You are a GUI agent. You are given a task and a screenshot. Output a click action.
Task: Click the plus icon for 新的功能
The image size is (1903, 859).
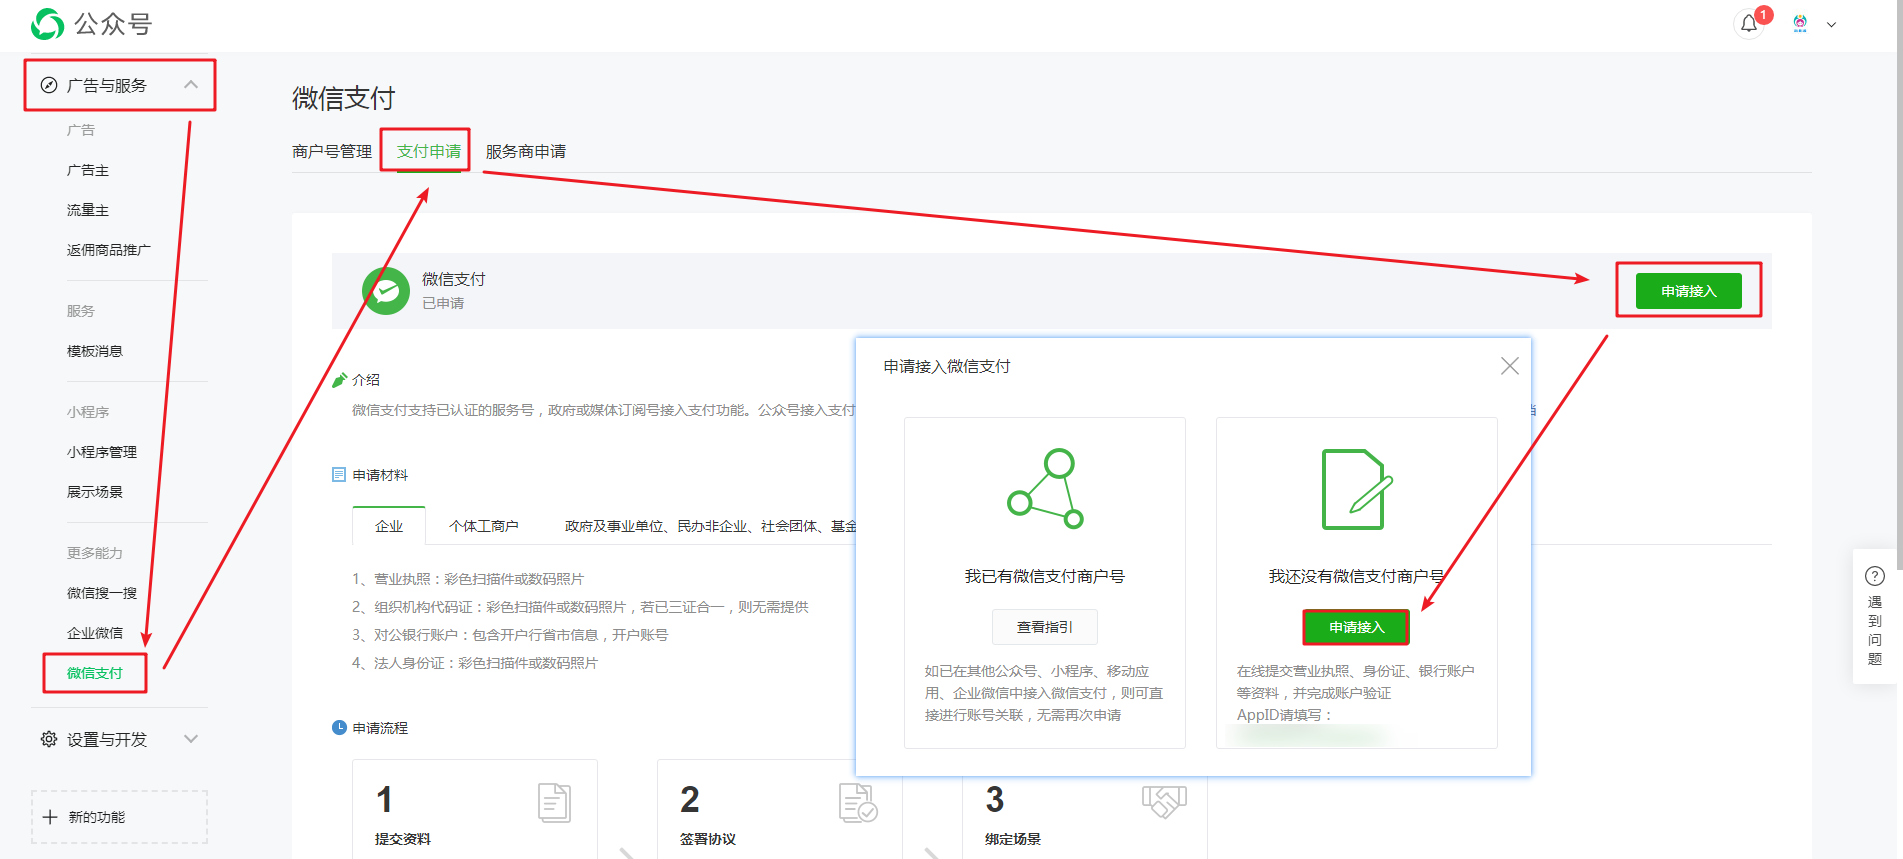[x=50, y=817]
